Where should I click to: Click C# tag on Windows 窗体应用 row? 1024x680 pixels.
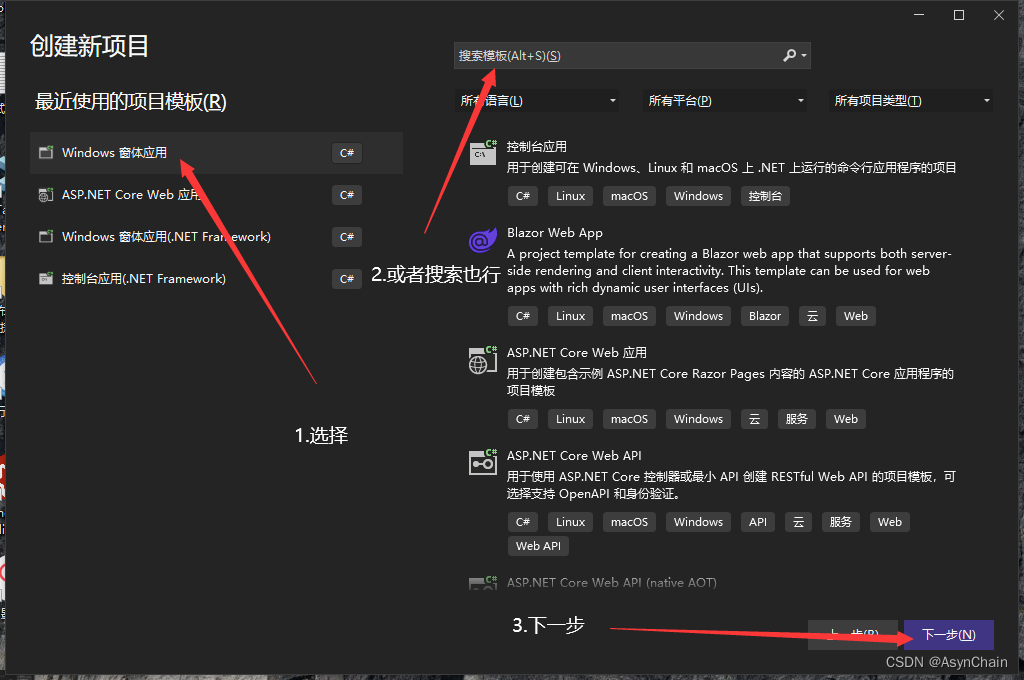pyautogui.click(x=347, y=153)
